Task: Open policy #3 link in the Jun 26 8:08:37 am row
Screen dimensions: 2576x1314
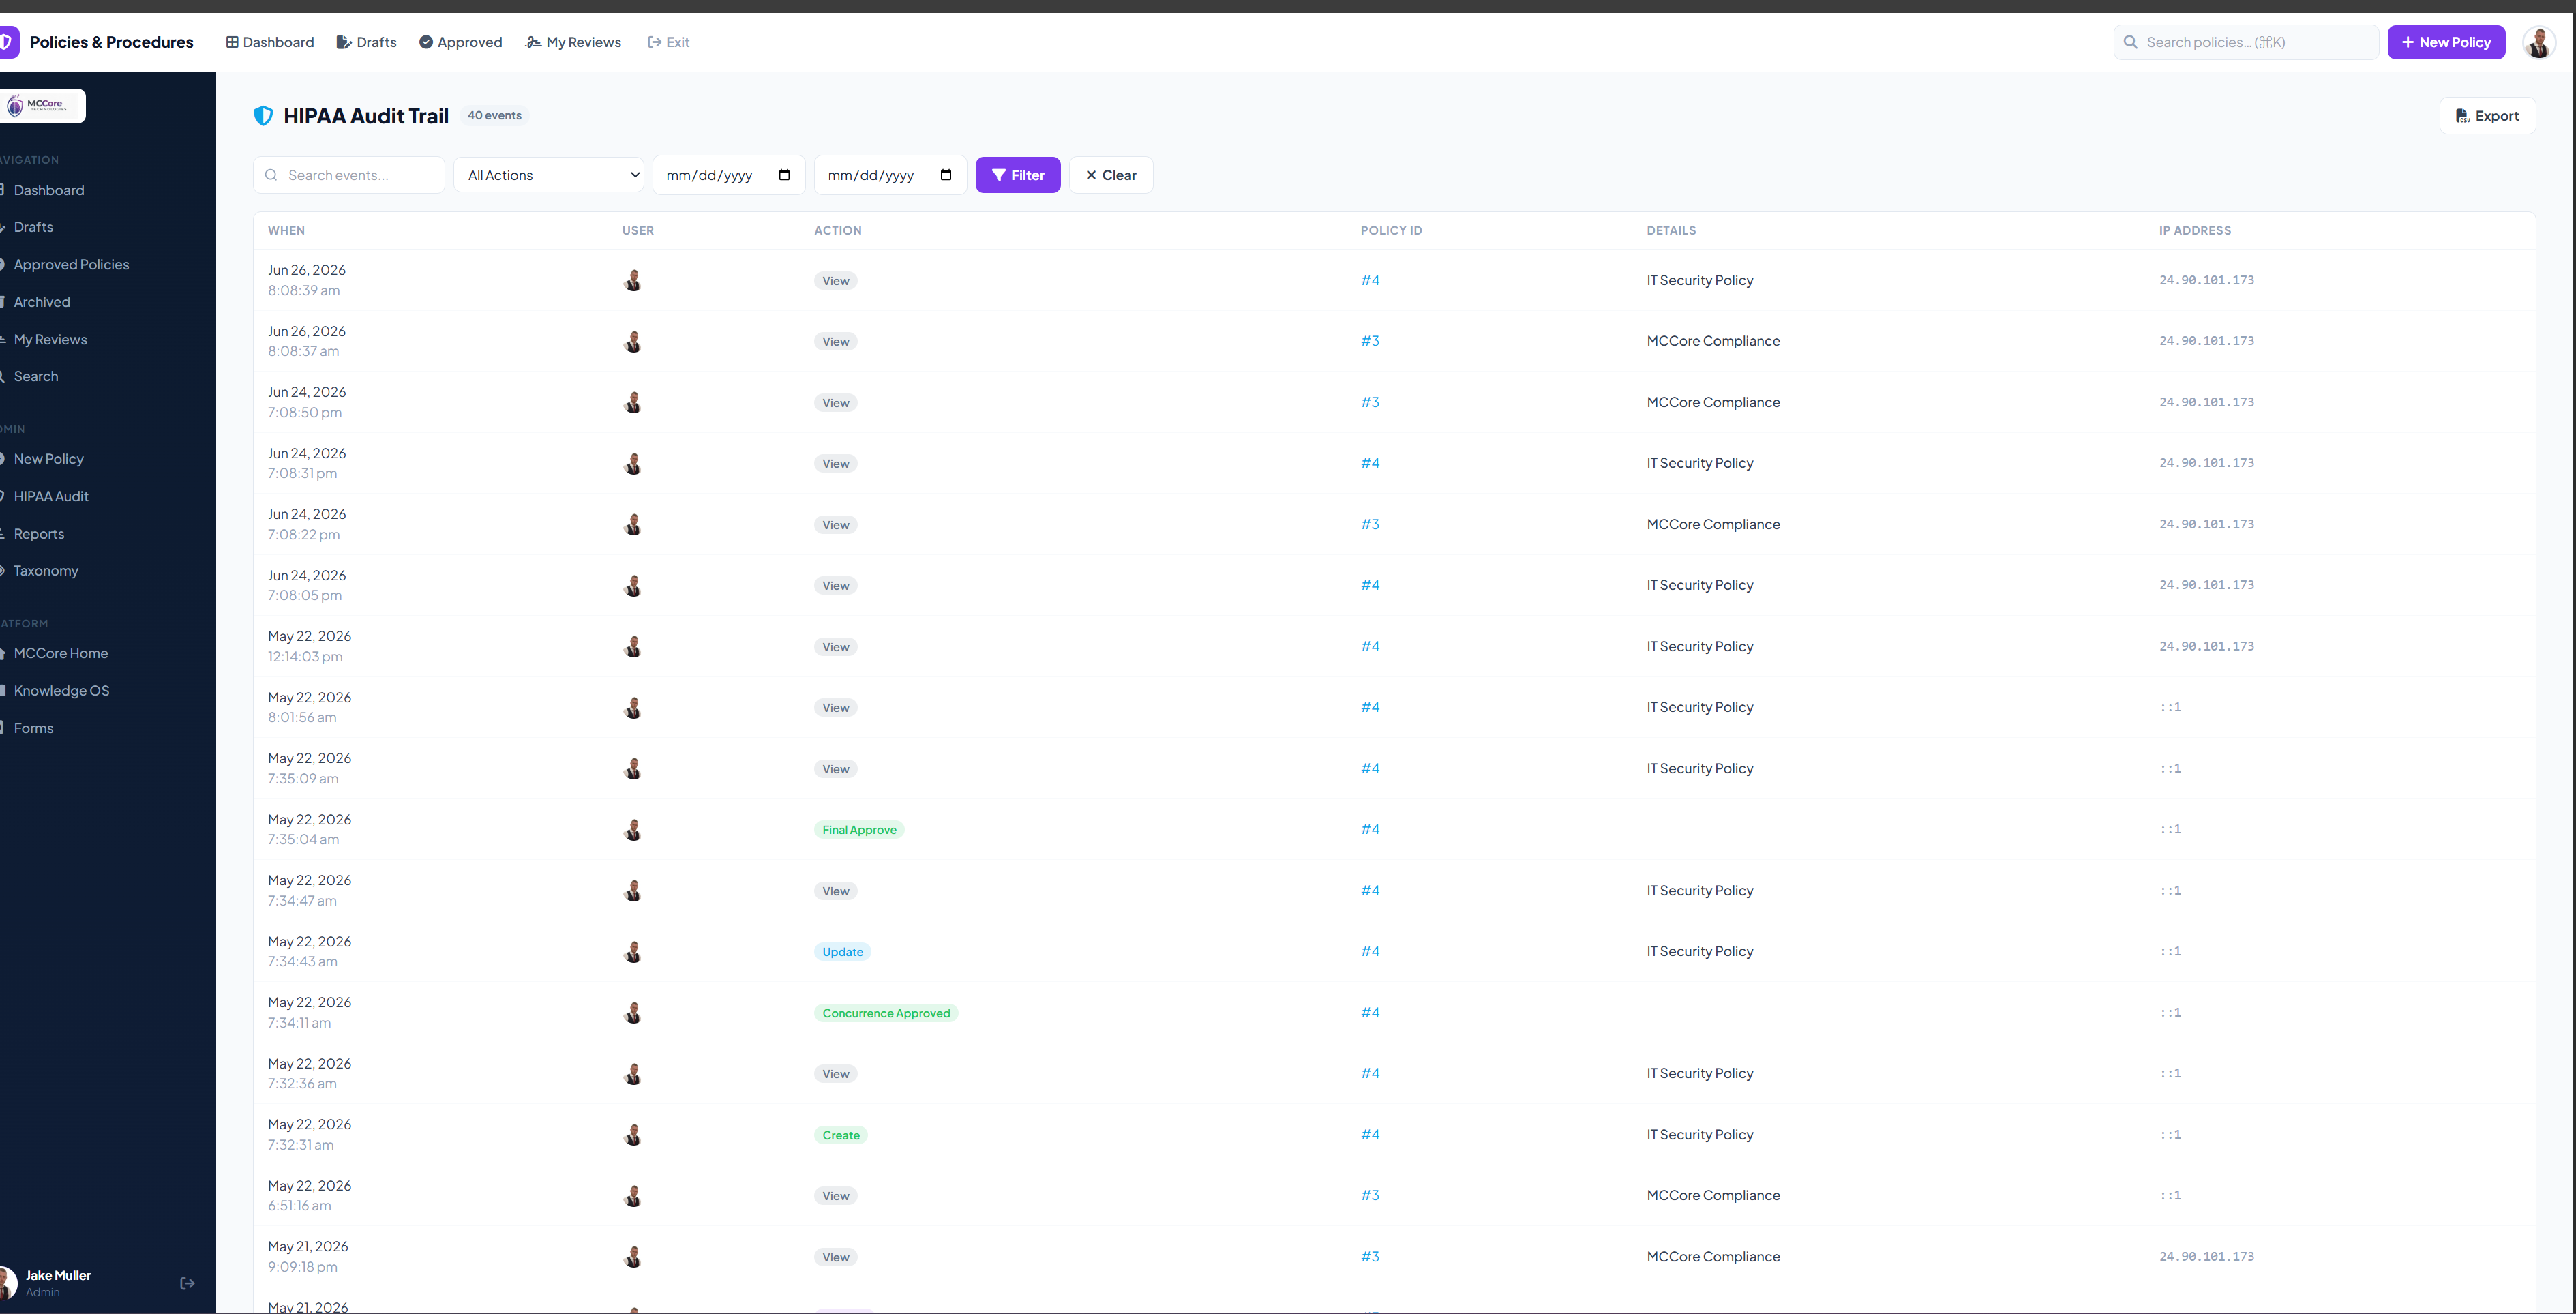Action: pos(1370,341)
